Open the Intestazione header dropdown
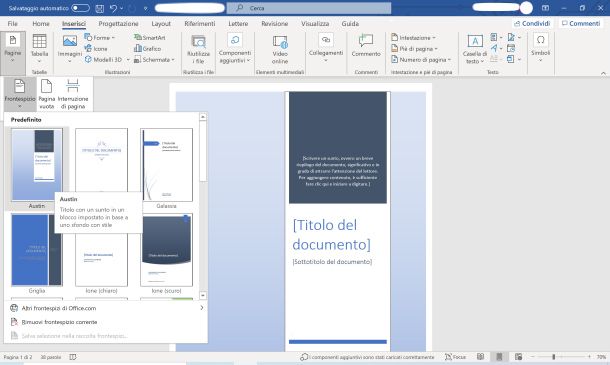 pyautogui.click(x=413, y=38)
